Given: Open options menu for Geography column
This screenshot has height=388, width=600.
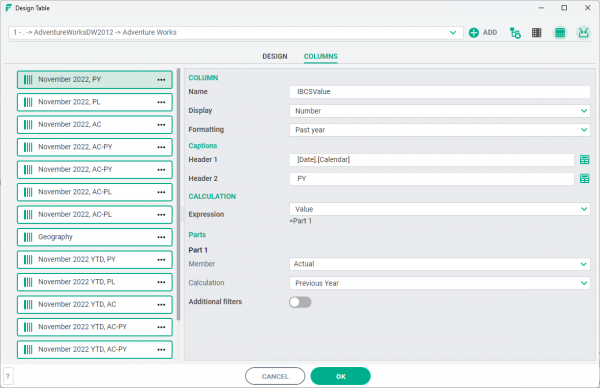Looking at the screenshot, I should [x=161, y=237].
